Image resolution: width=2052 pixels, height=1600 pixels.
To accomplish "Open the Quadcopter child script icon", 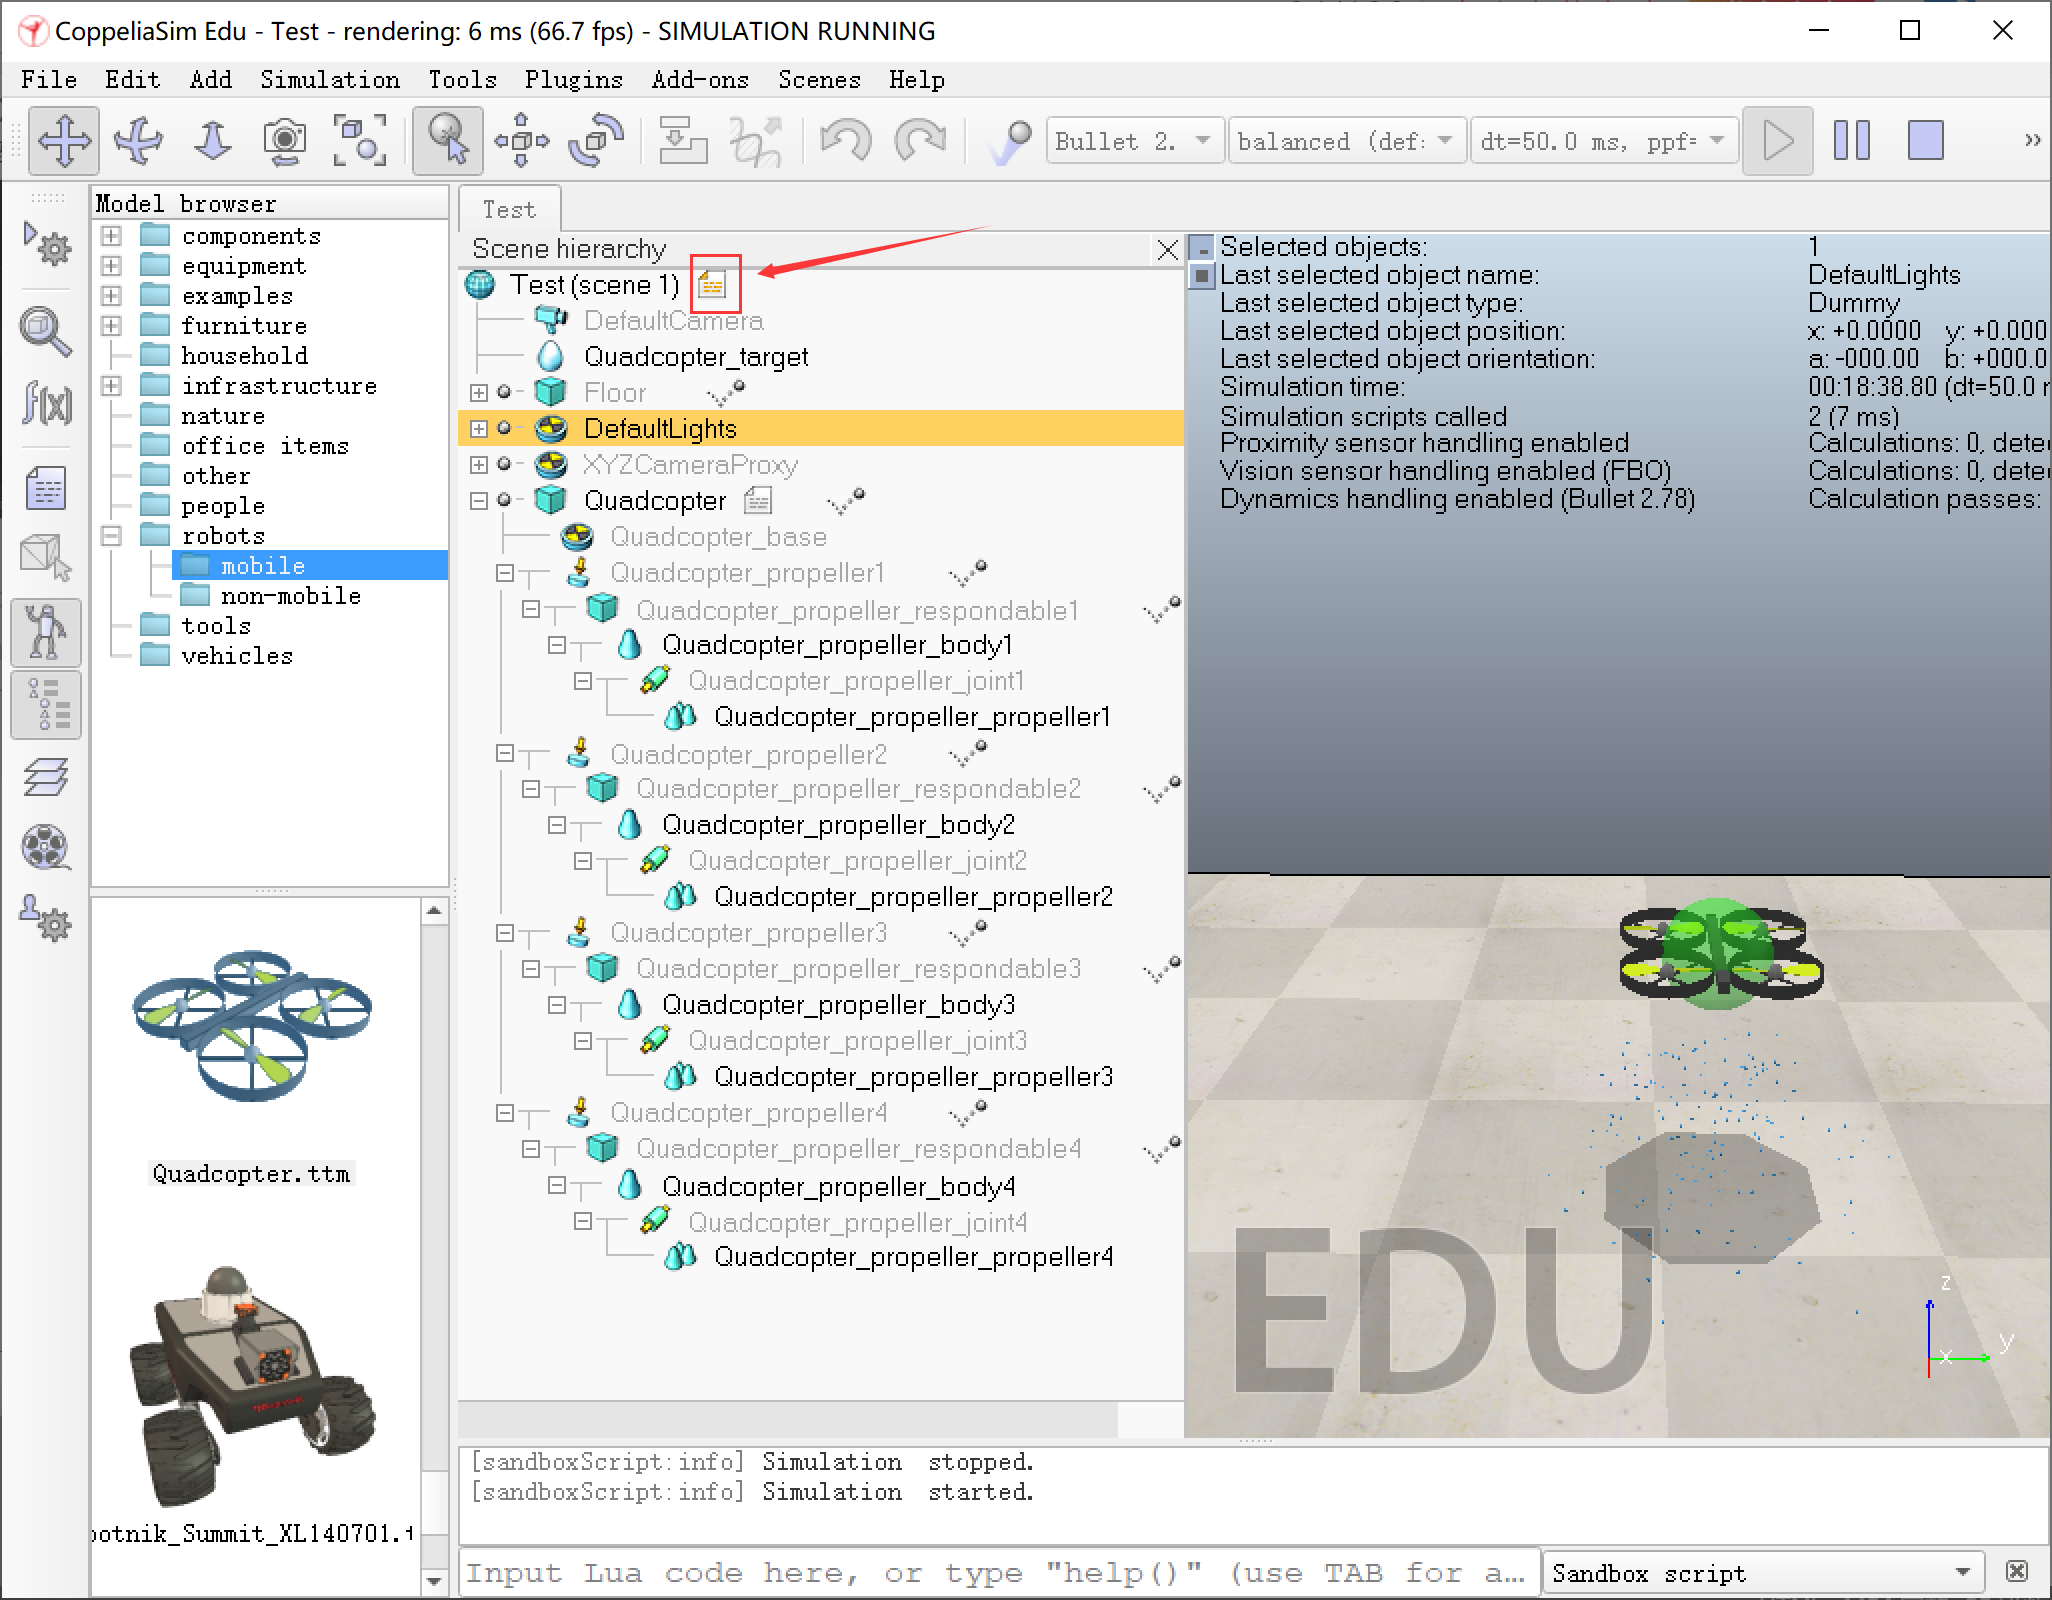I will point(759,500).
